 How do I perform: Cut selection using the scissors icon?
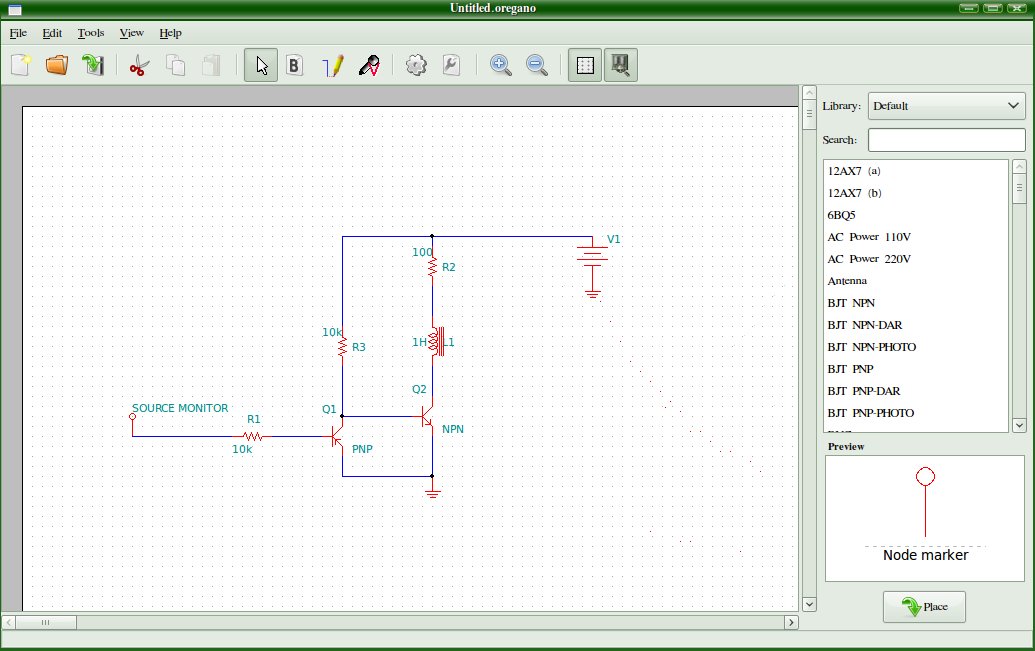tap(139, 66)
